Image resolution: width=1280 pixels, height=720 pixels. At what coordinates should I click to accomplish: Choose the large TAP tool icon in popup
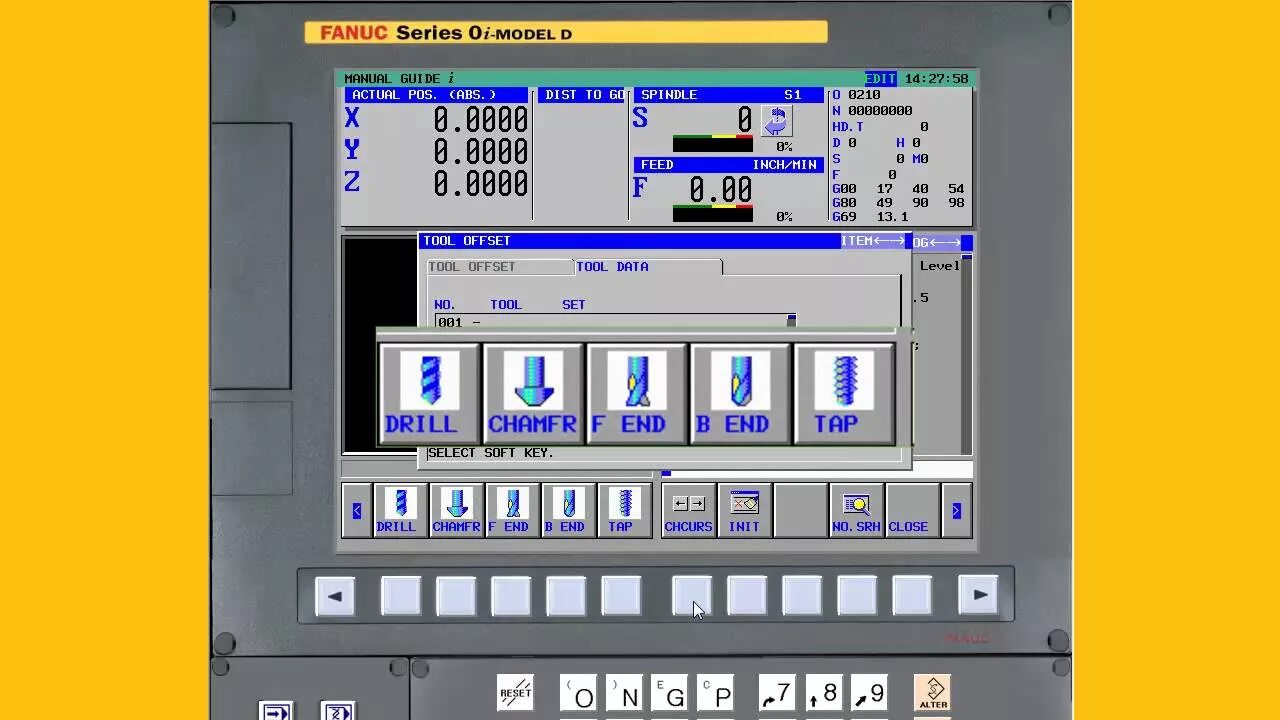[844, 394]
